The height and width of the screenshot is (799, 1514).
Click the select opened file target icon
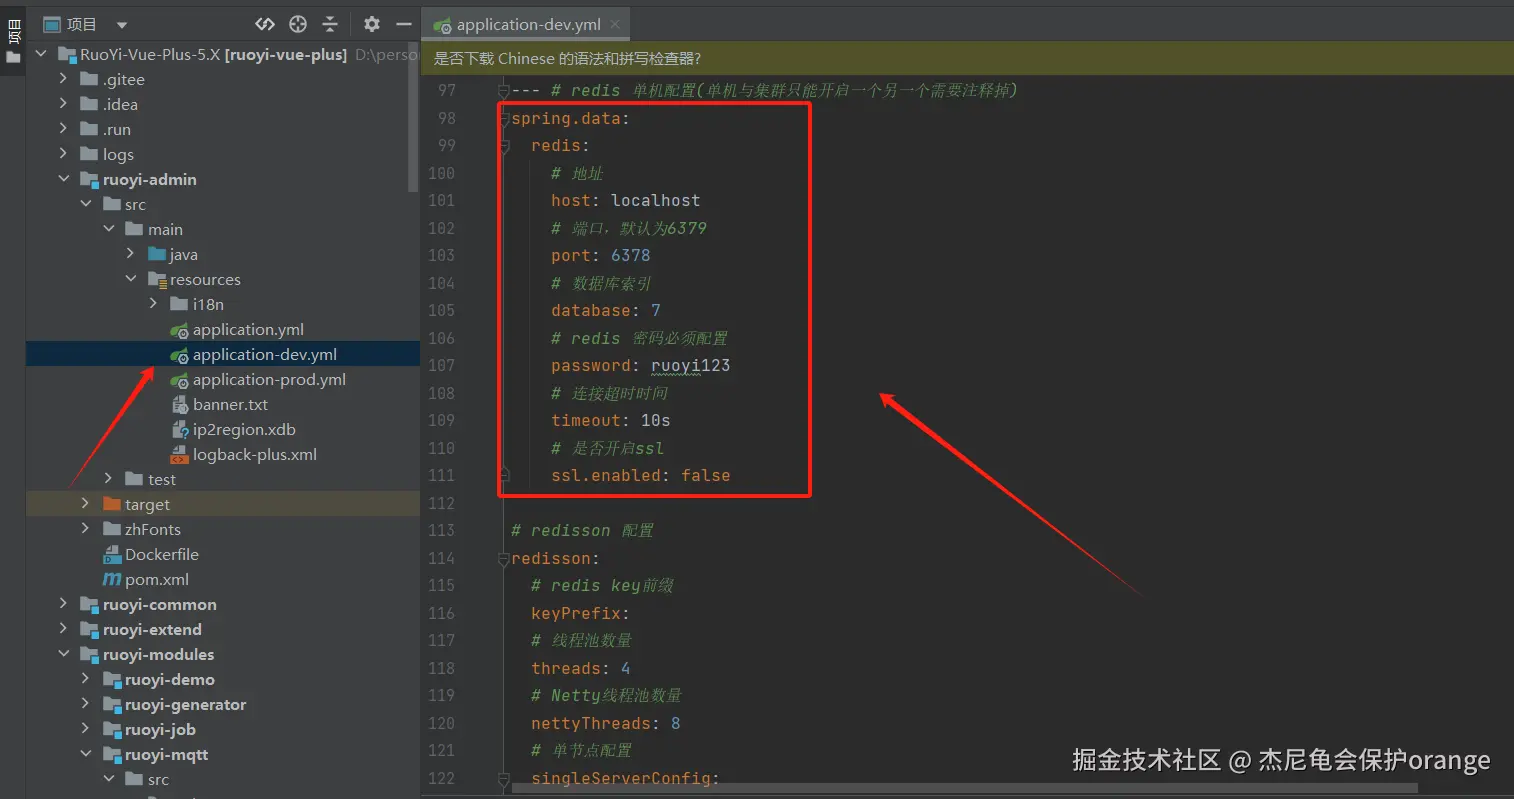(298, 24)
